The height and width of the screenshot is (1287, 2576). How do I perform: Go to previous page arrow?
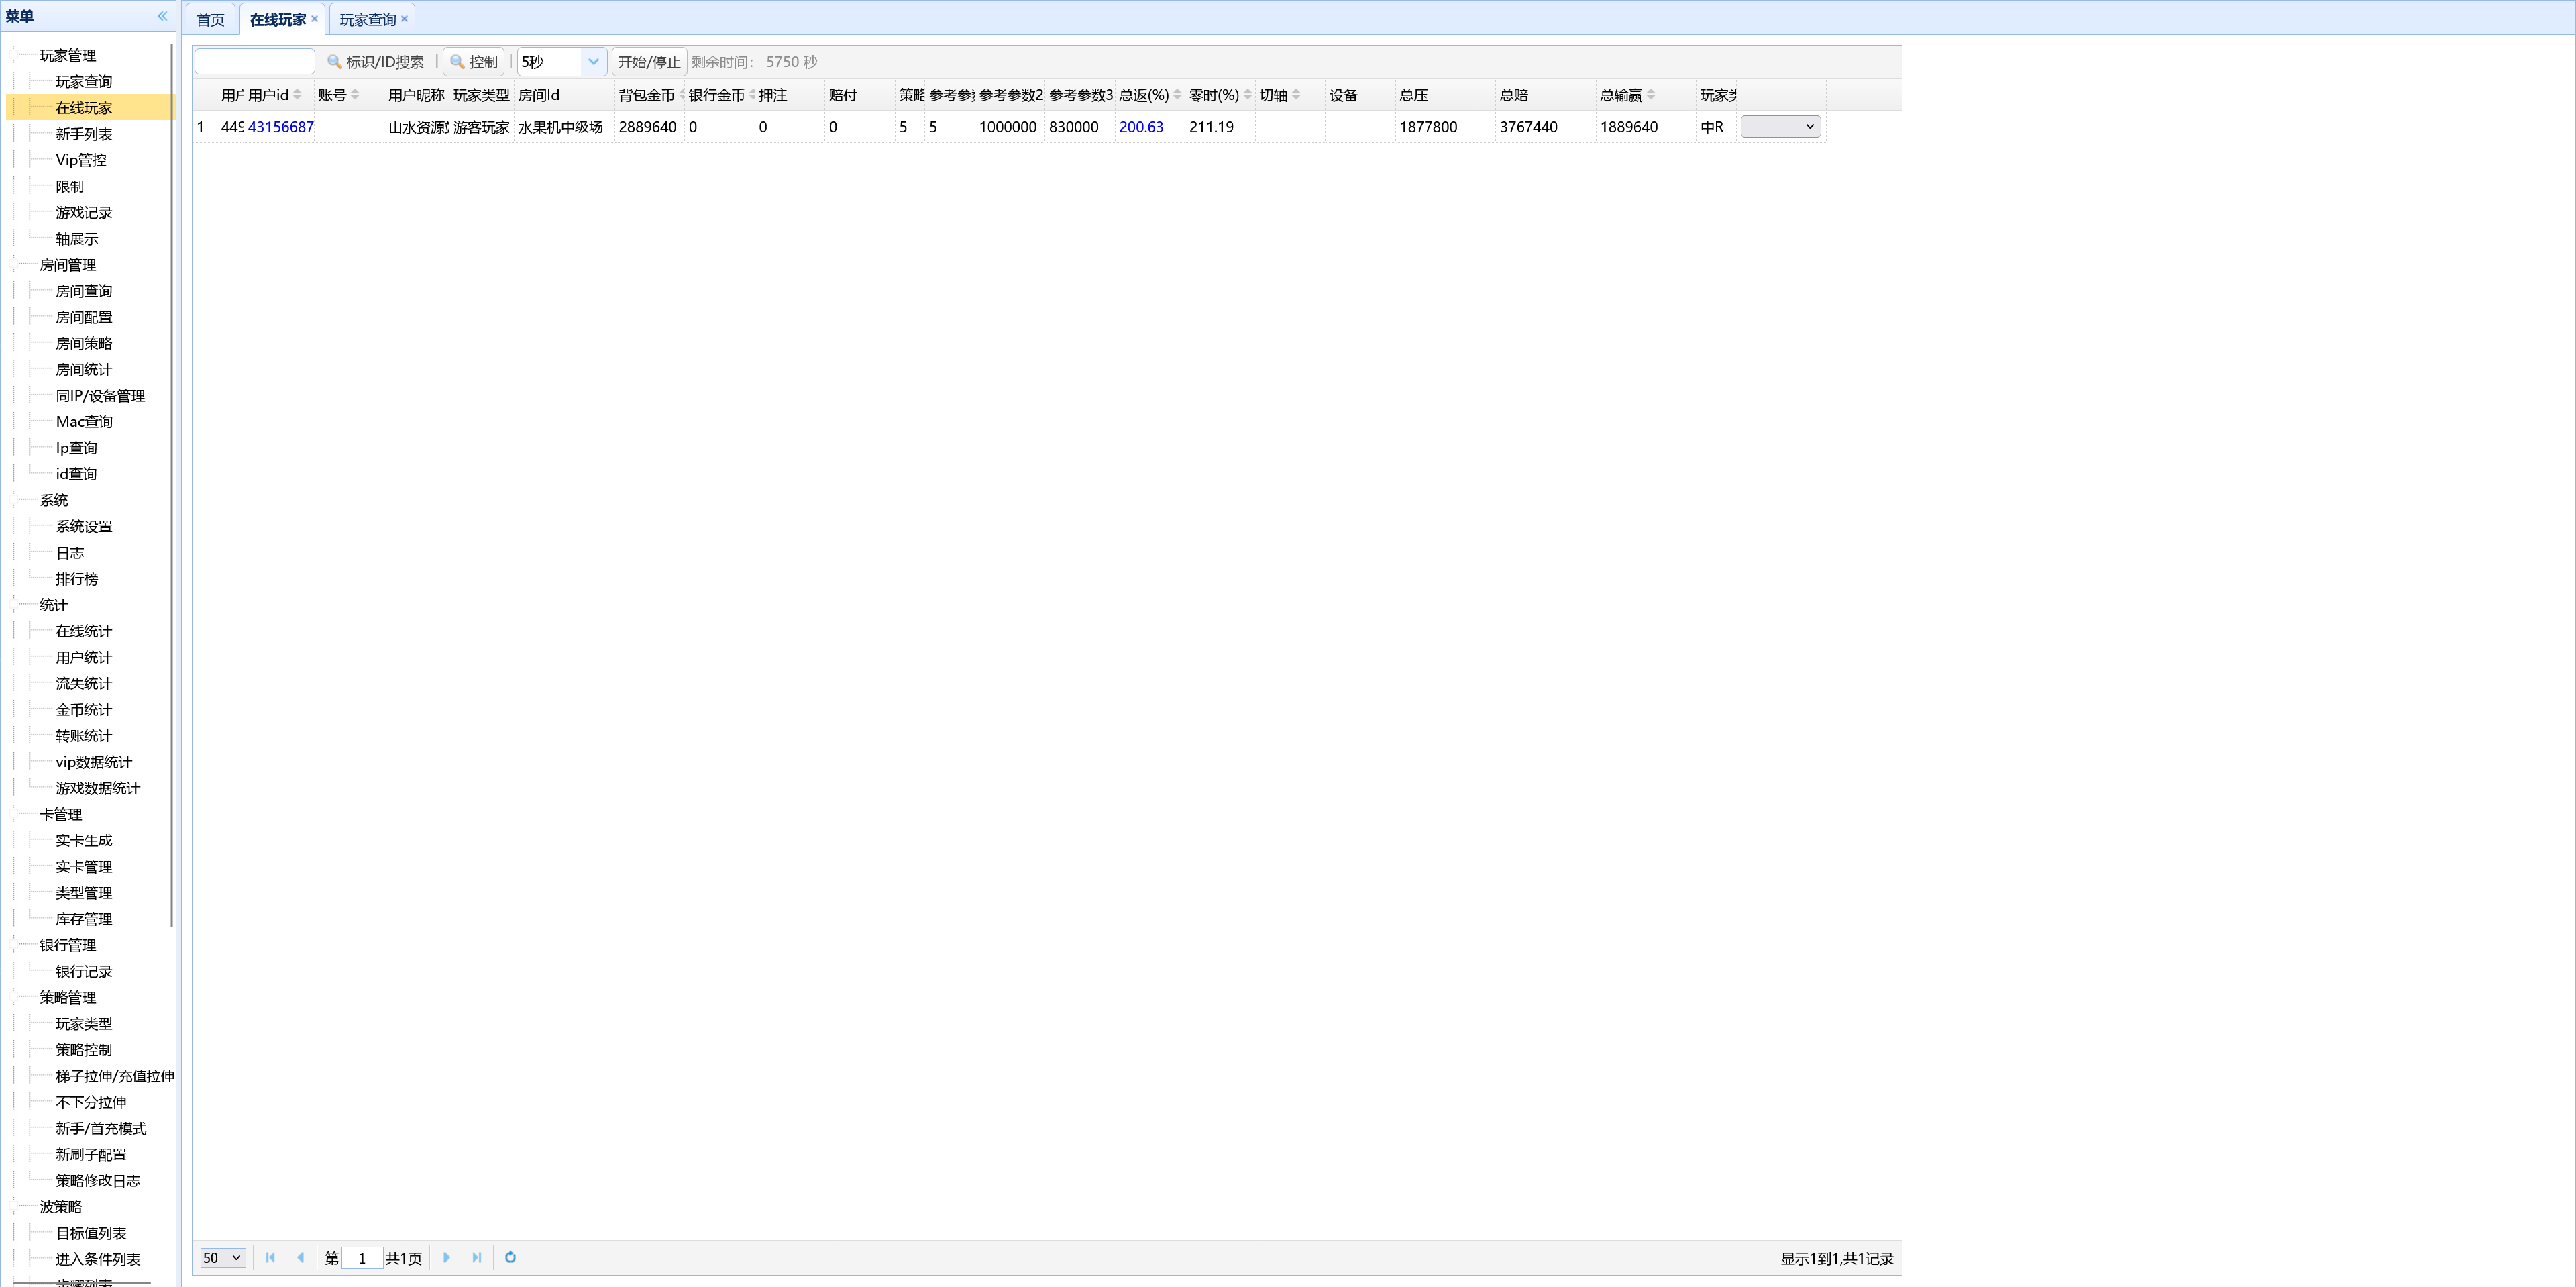(301, 1257)
